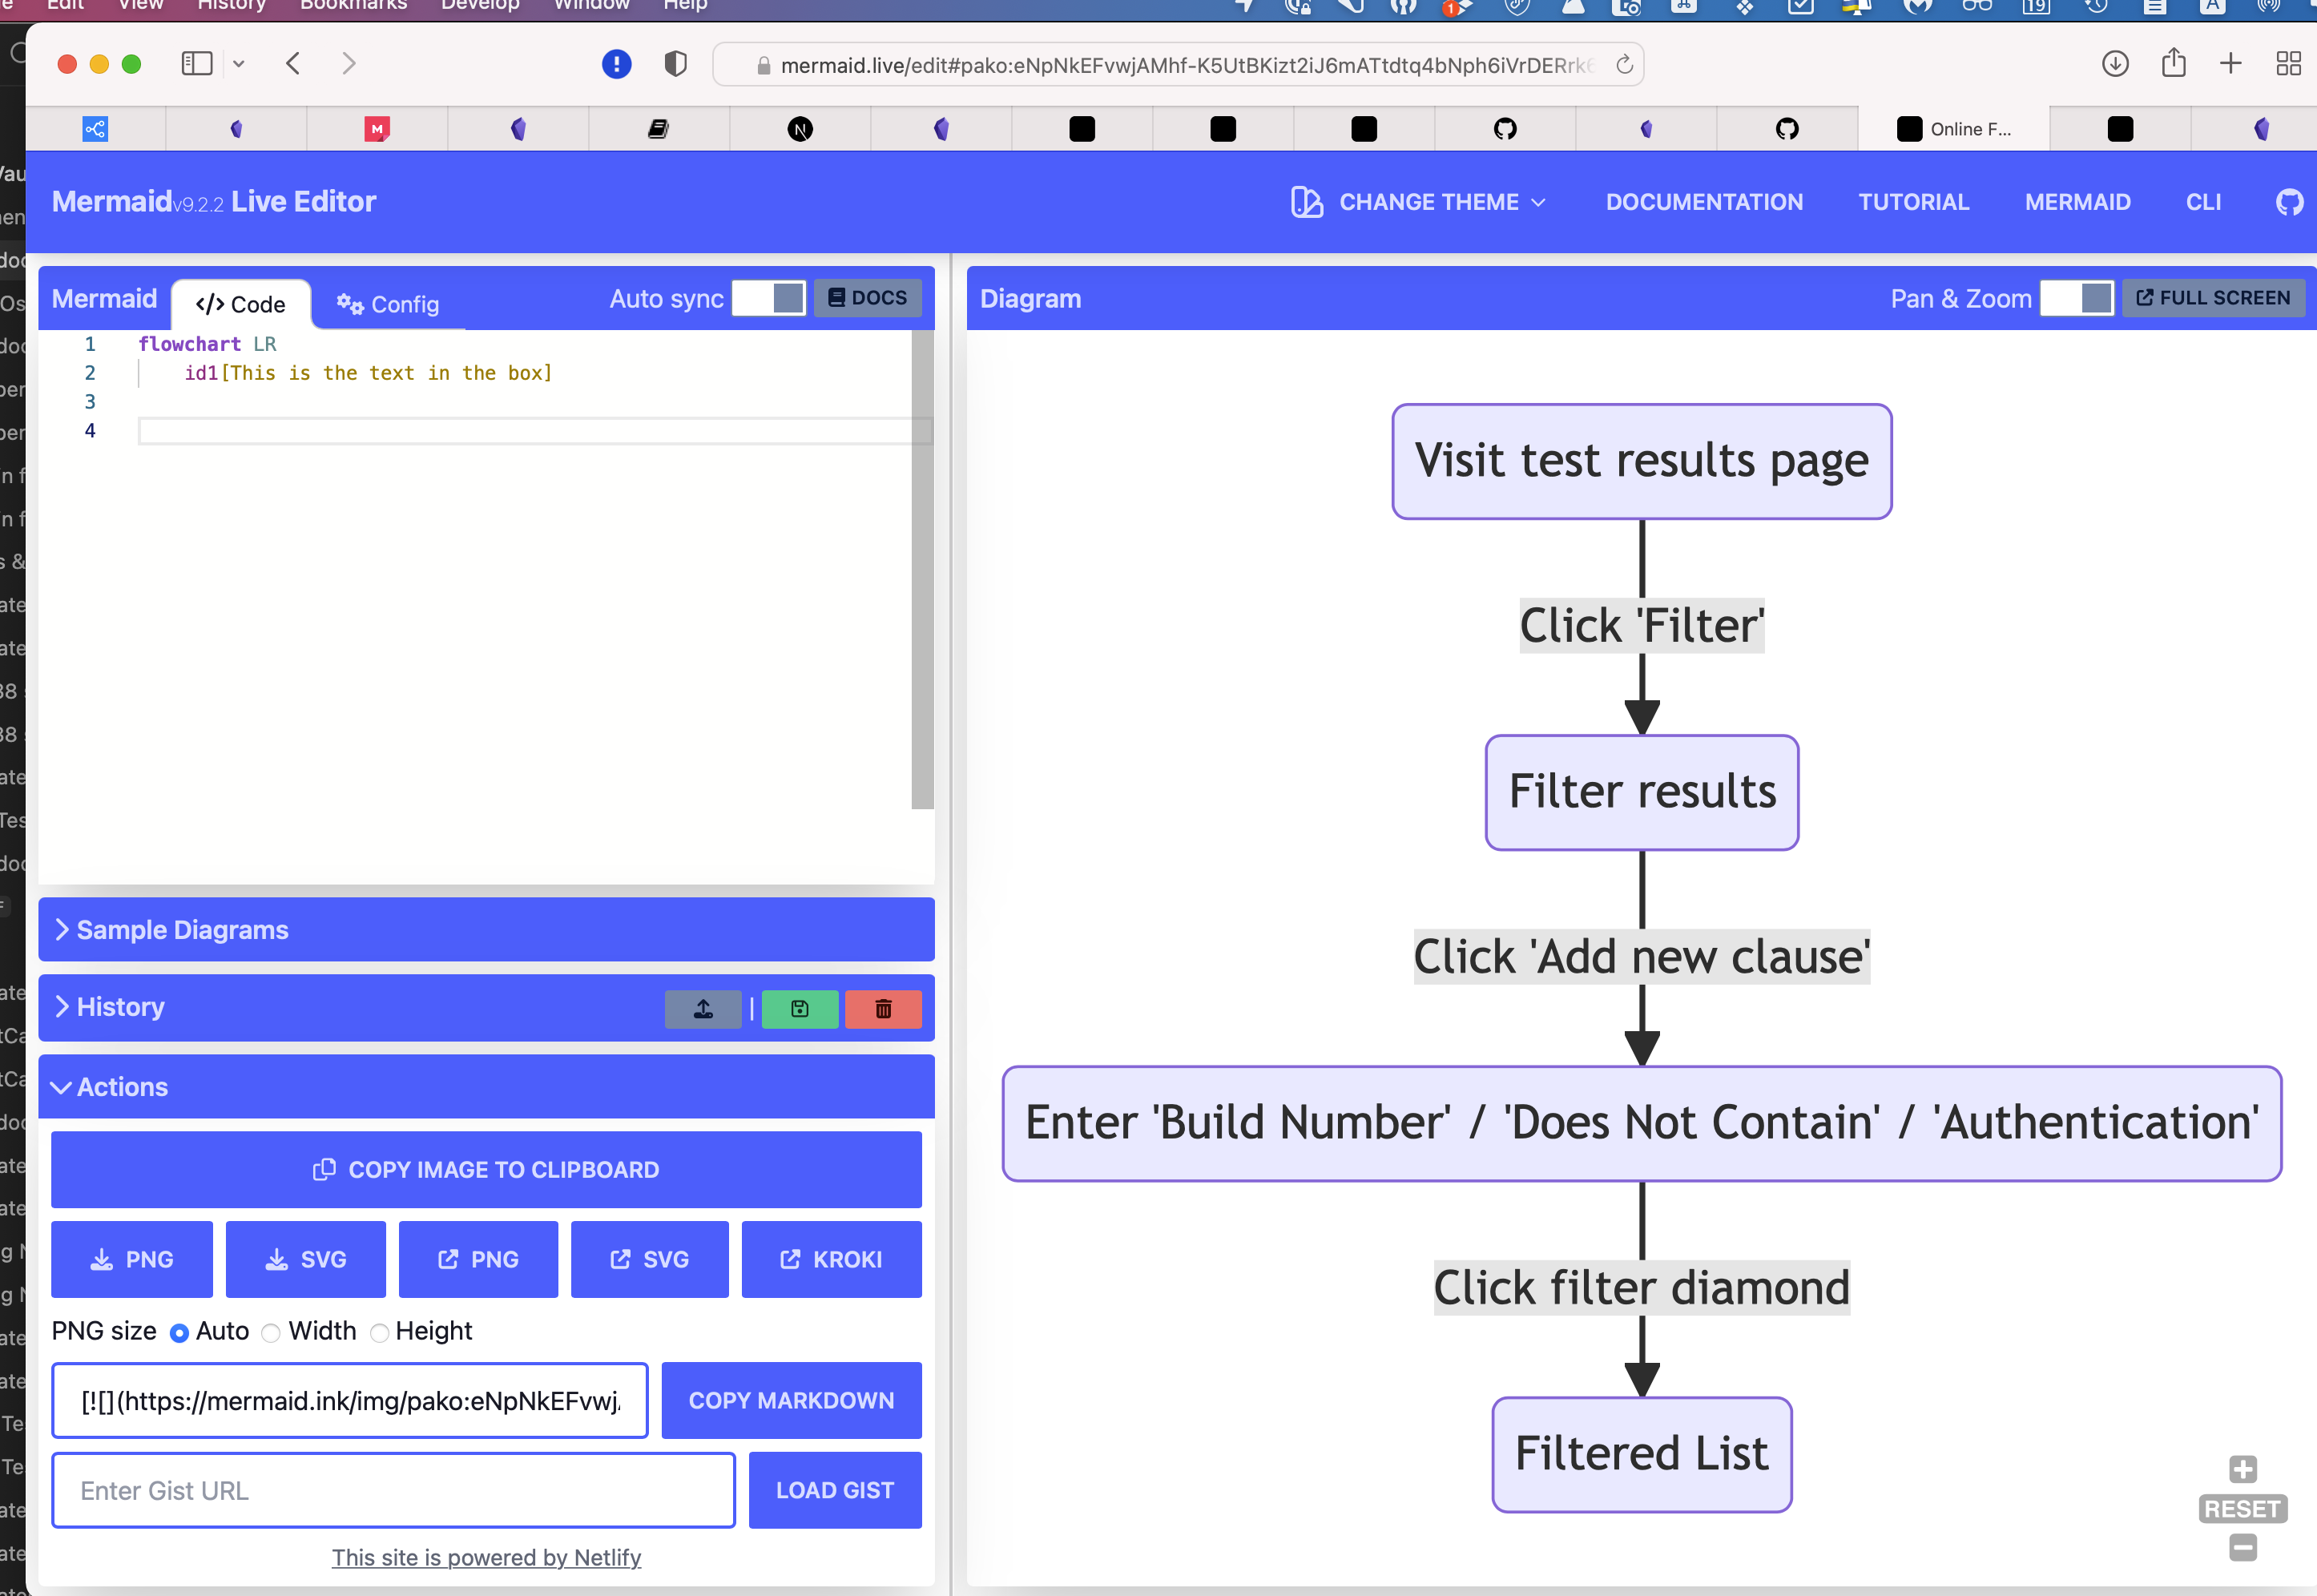
Task: Switch to the Code tab
Action: click(241, 304)
